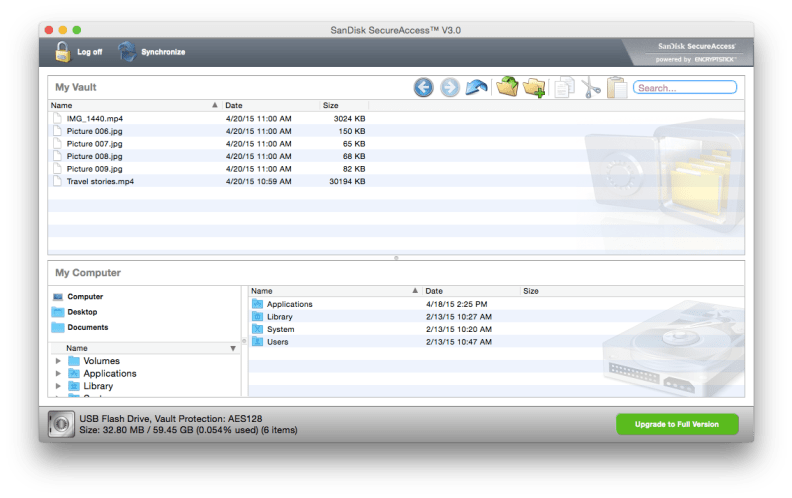Expand the Volumes tree node
The image size is (792, 498).
click(58, 361)
